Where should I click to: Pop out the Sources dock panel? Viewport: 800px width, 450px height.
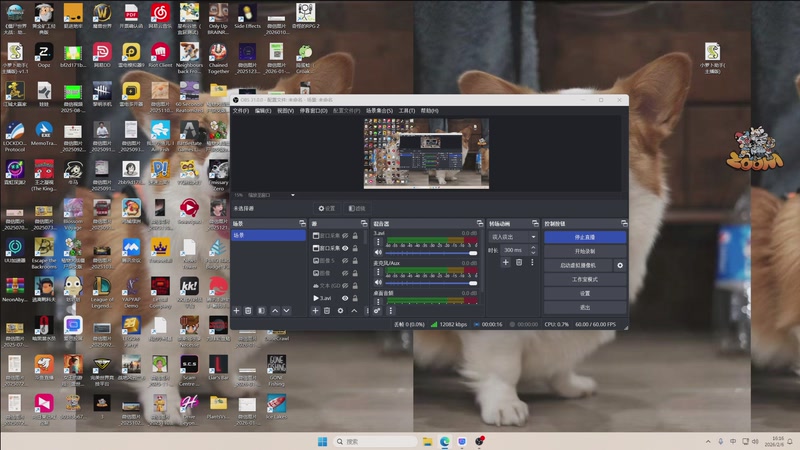[x=364, y=223]
